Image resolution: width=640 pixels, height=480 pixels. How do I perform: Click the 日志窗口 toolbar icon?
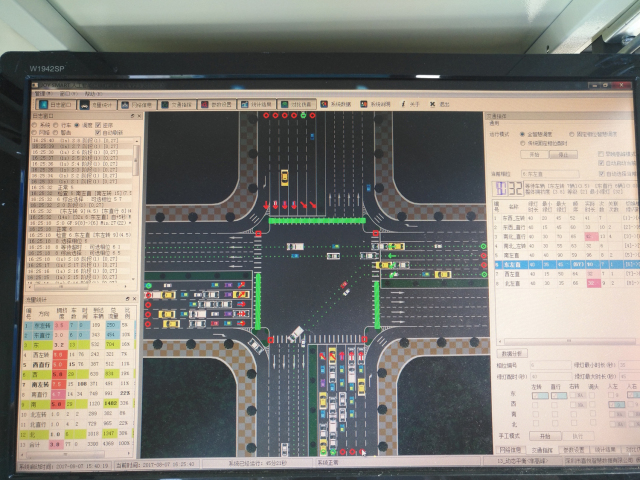coord(54,103)
